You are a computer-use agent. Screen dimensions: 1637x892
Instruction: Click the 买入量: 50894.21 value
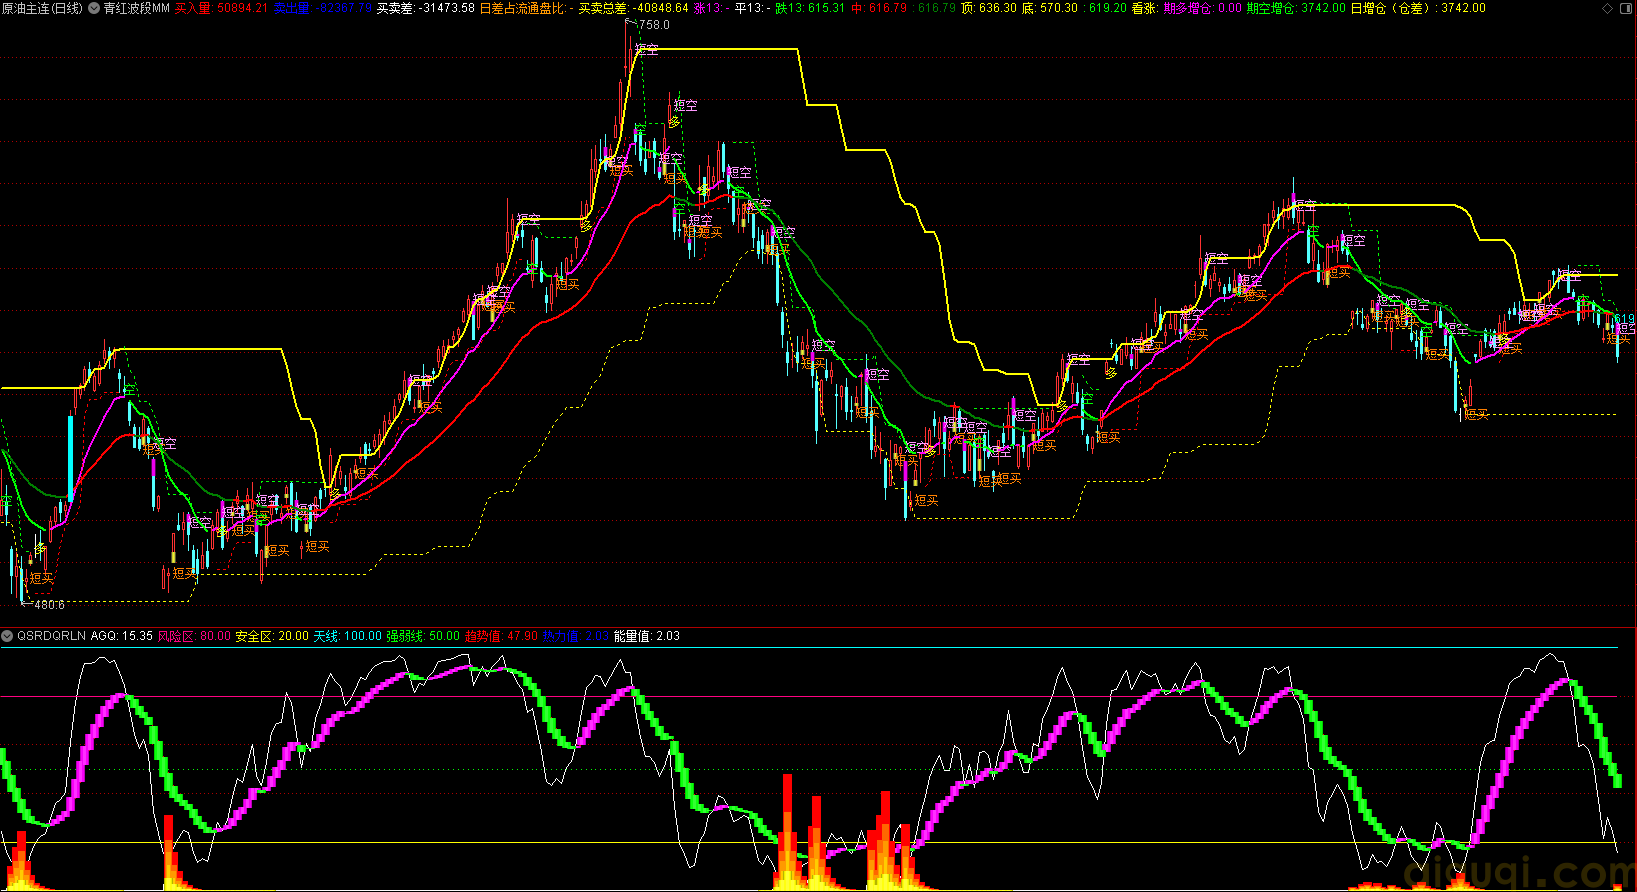click(x=221, y=8)
